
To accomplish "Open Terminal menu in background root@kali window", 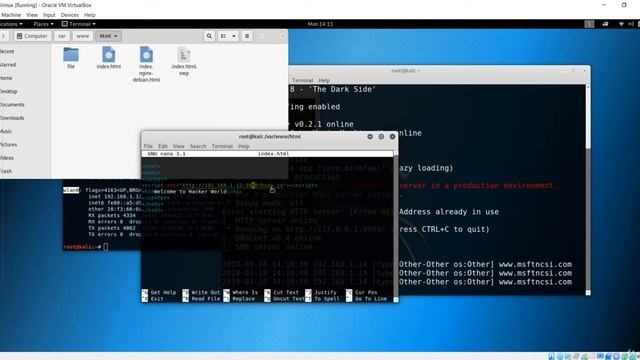I will click(302, 80).
